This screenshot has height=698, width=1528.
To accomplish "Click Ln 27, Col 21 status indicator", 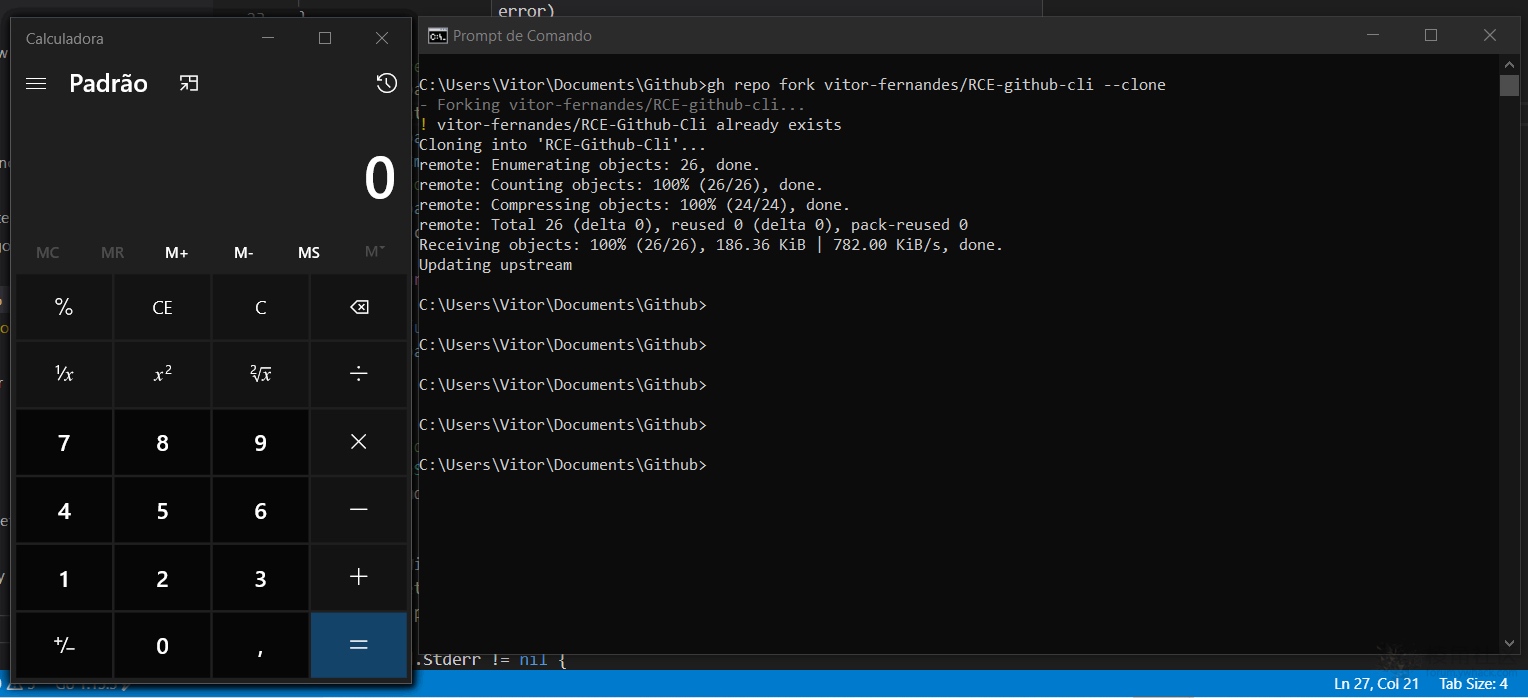I will point(1376,684).
